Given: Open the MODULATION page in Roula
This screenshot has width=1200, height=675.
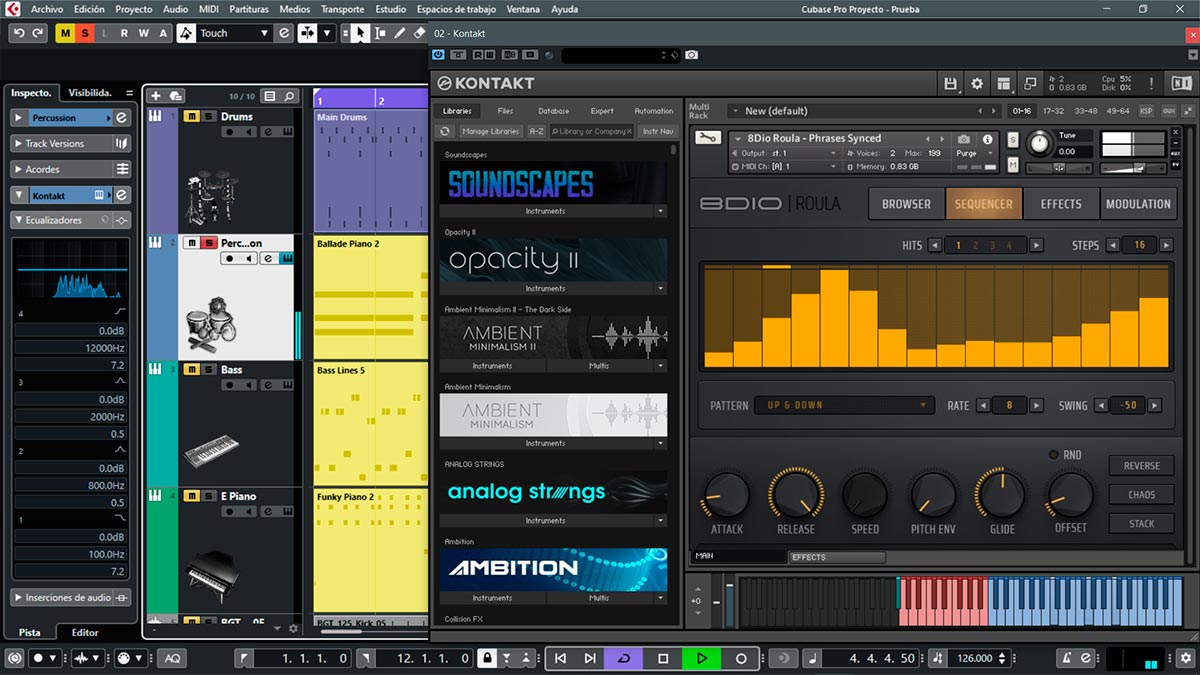Looking at the screenshot, I should [x=1138, y=204].
